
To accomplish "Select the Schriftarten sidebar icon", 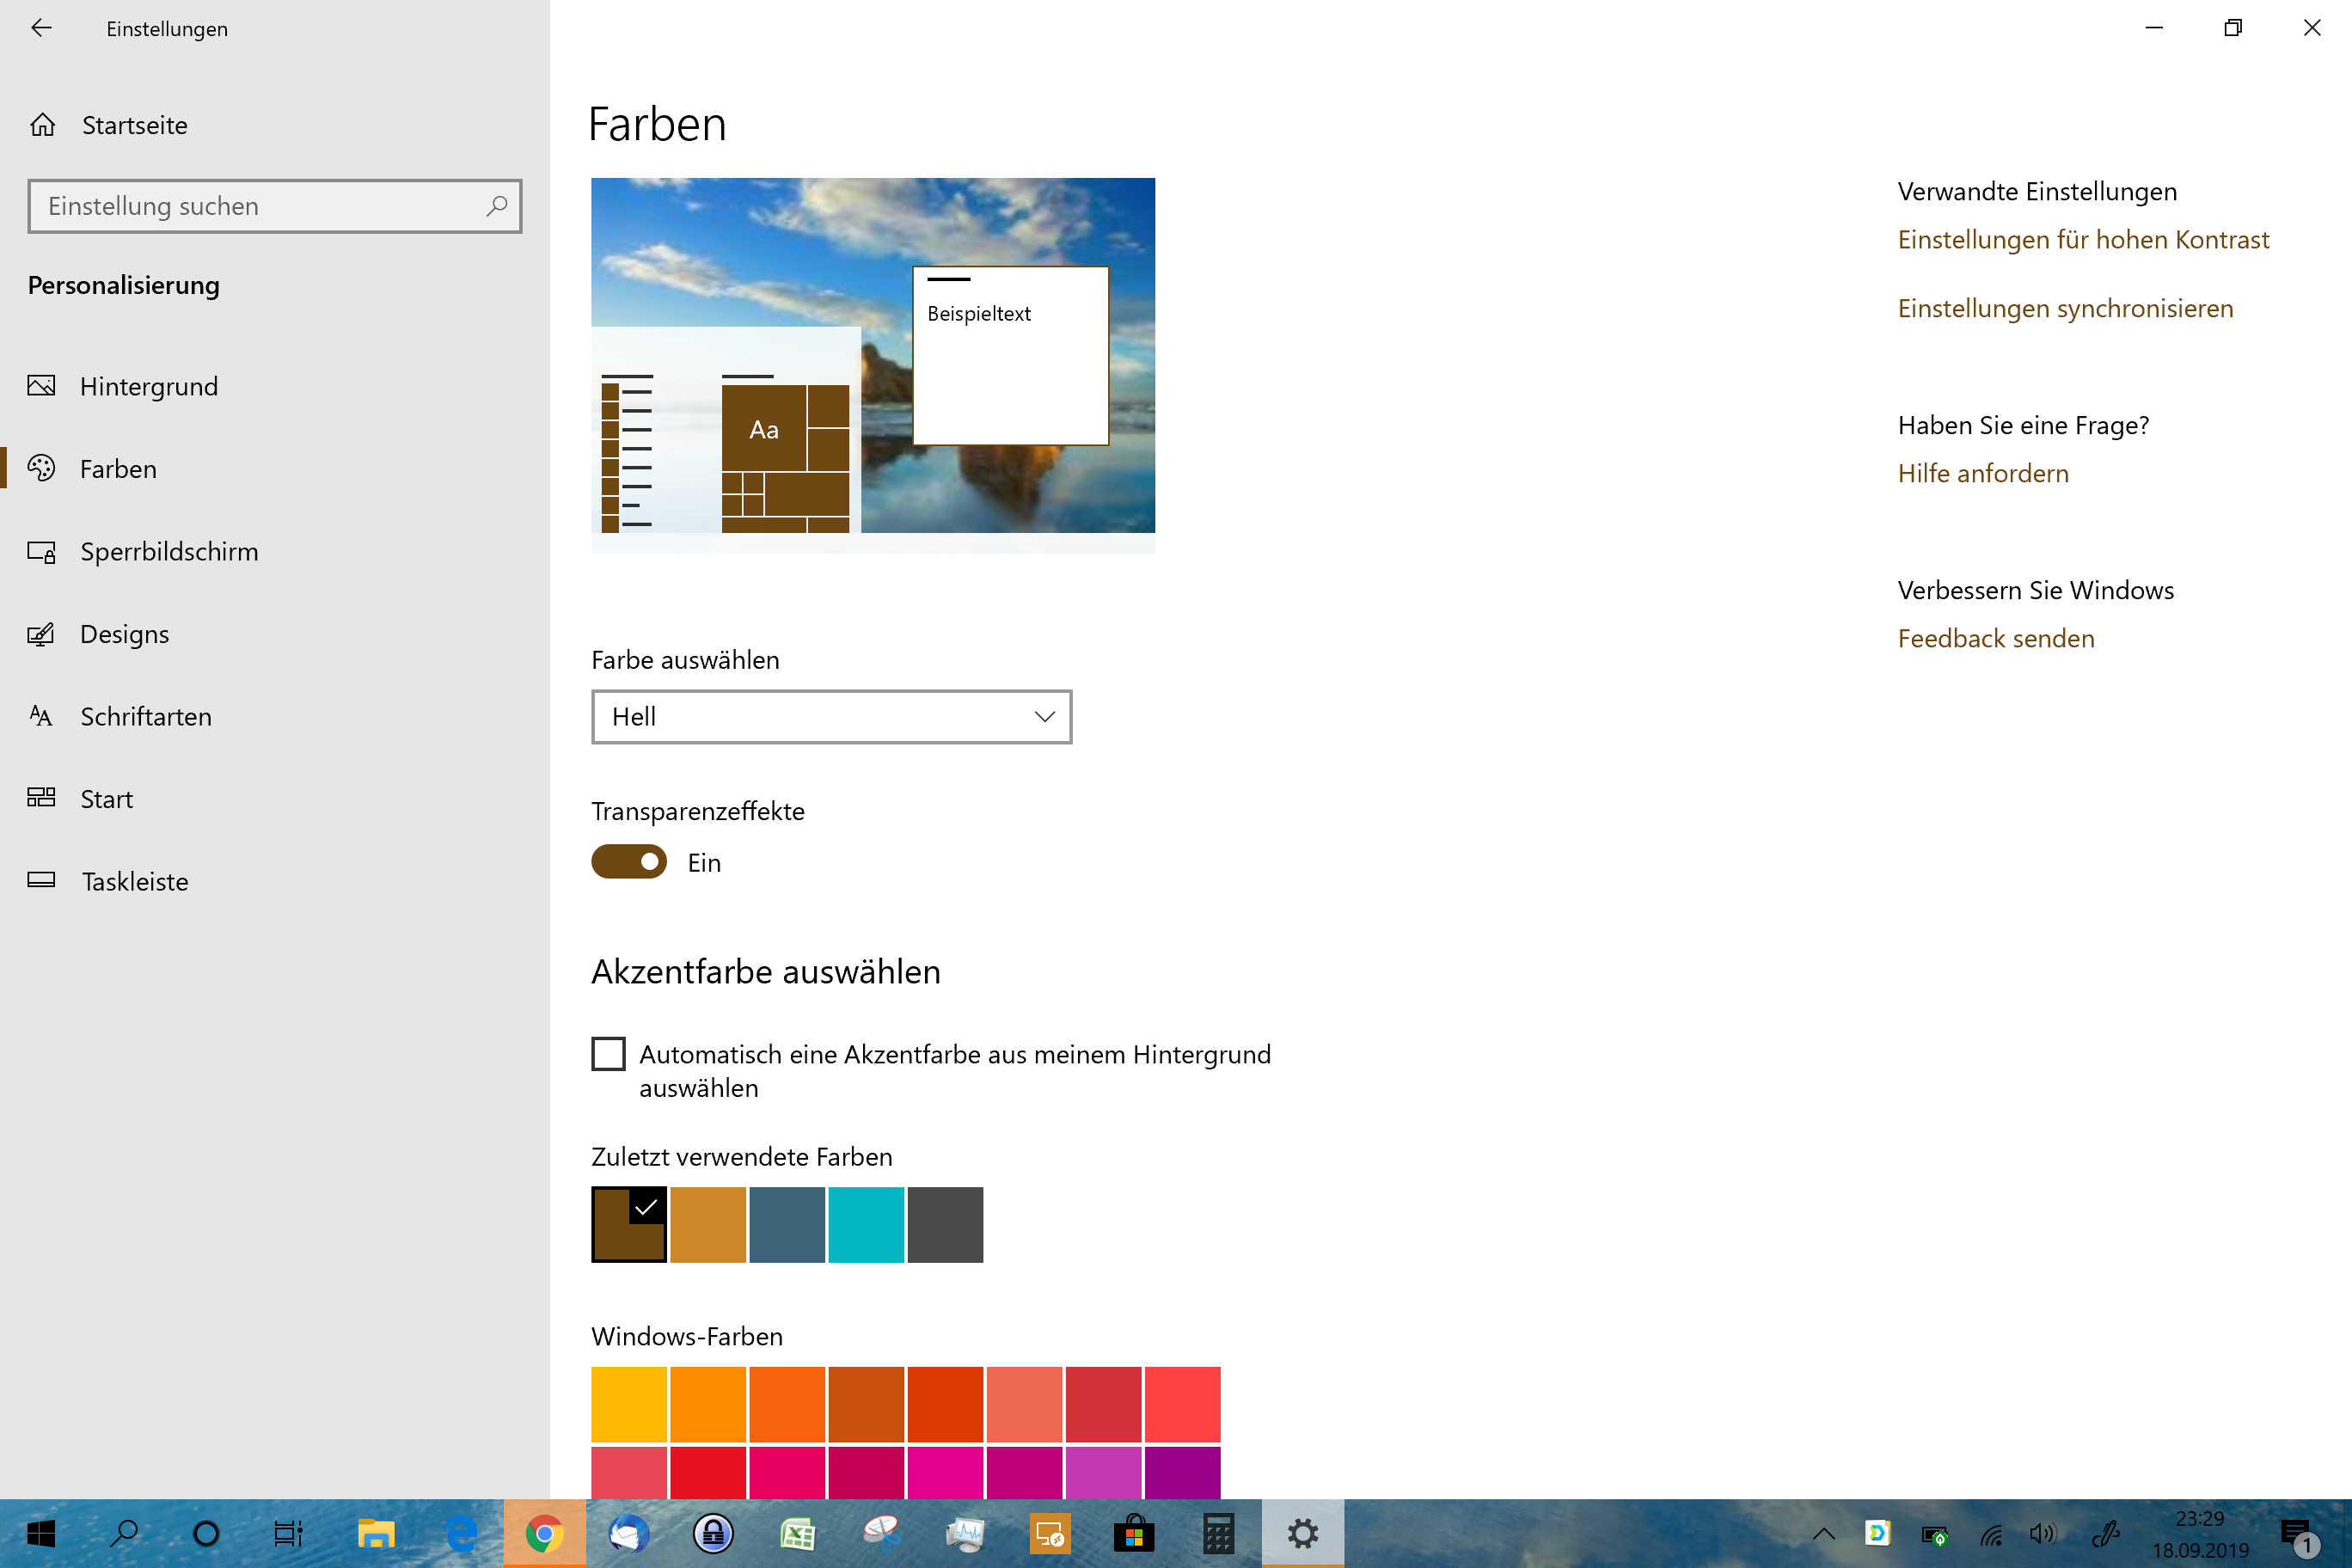I will click(41, 716).
